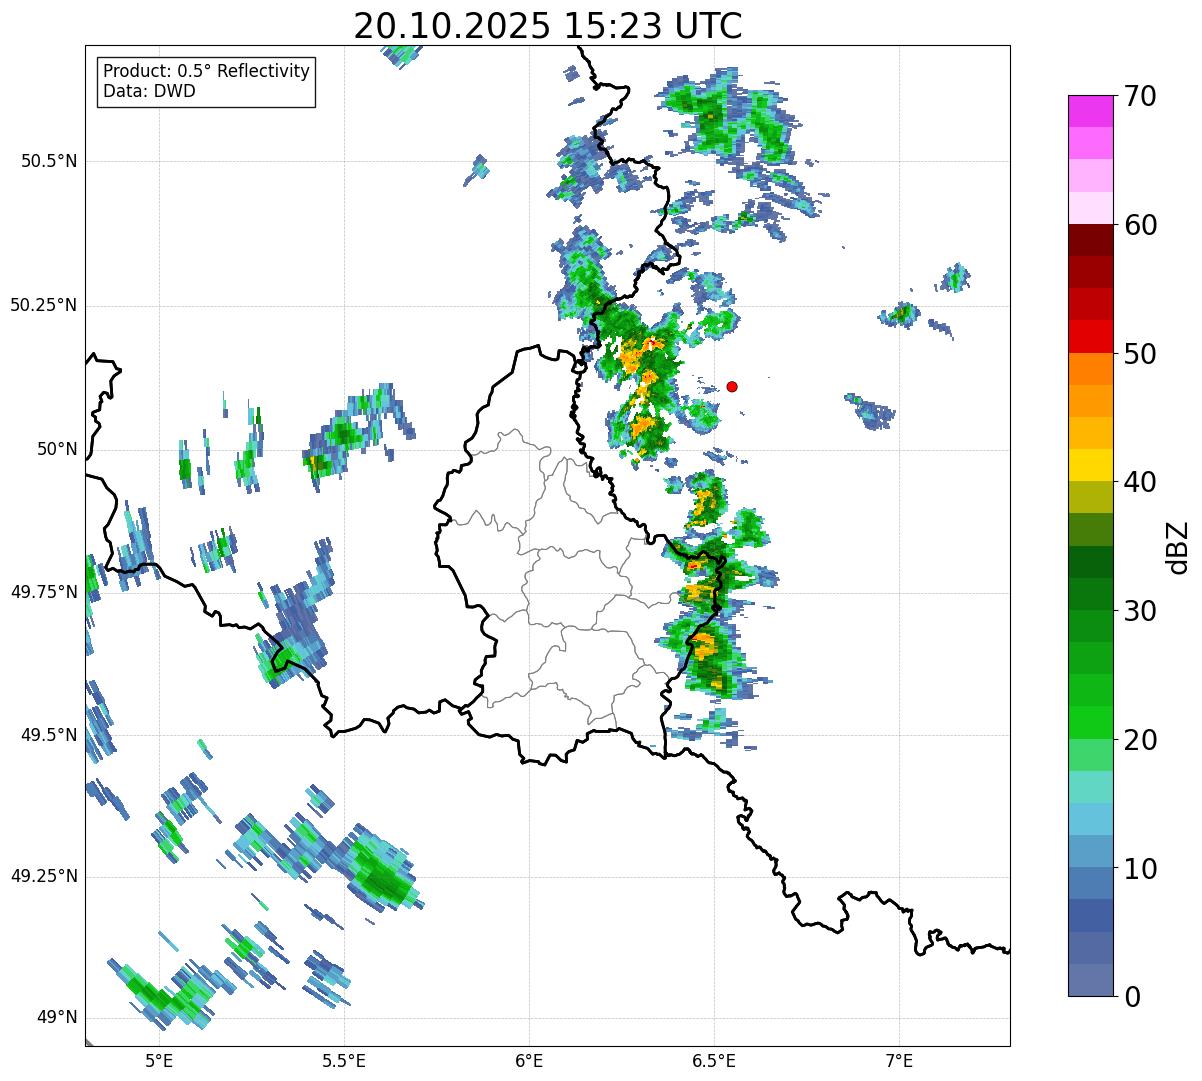Click the 49.25°N latitude label
Image resolution: width=1202 pixels, height=1081 pixels.
(x=43, y=876)
